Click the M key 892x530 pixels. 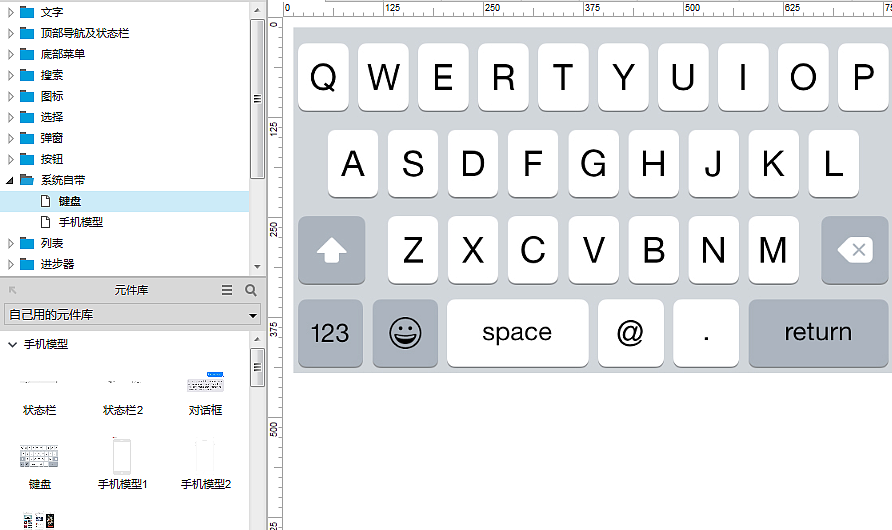(x=774, y=250)
